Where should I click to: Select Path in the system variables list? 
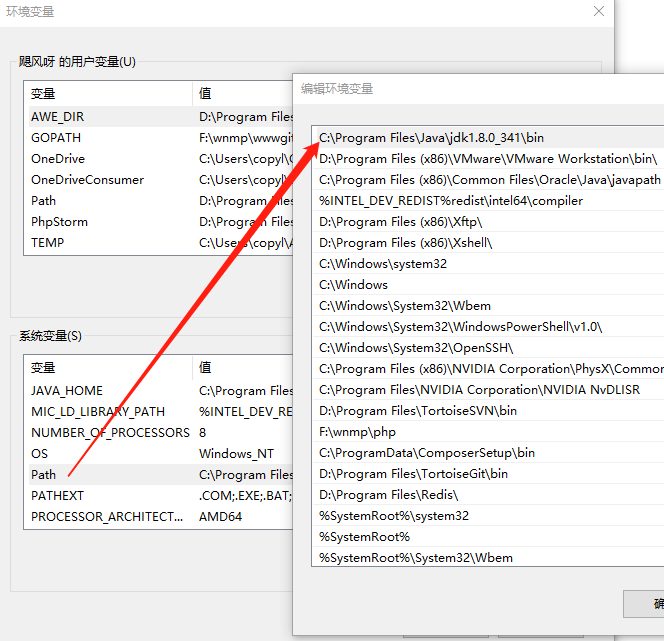pyautogui.click(x=44, y=475)
